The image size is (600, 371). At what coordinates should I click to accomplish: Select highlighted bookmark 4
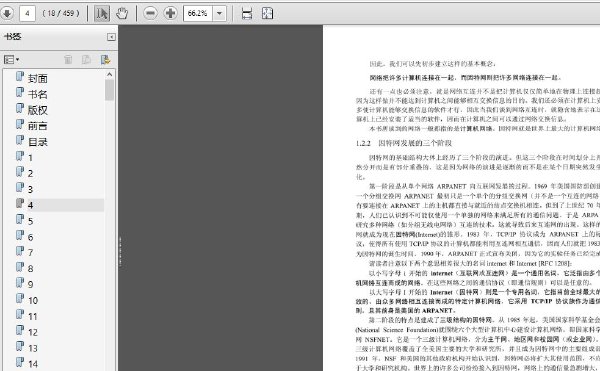click(x=30, y=205)
